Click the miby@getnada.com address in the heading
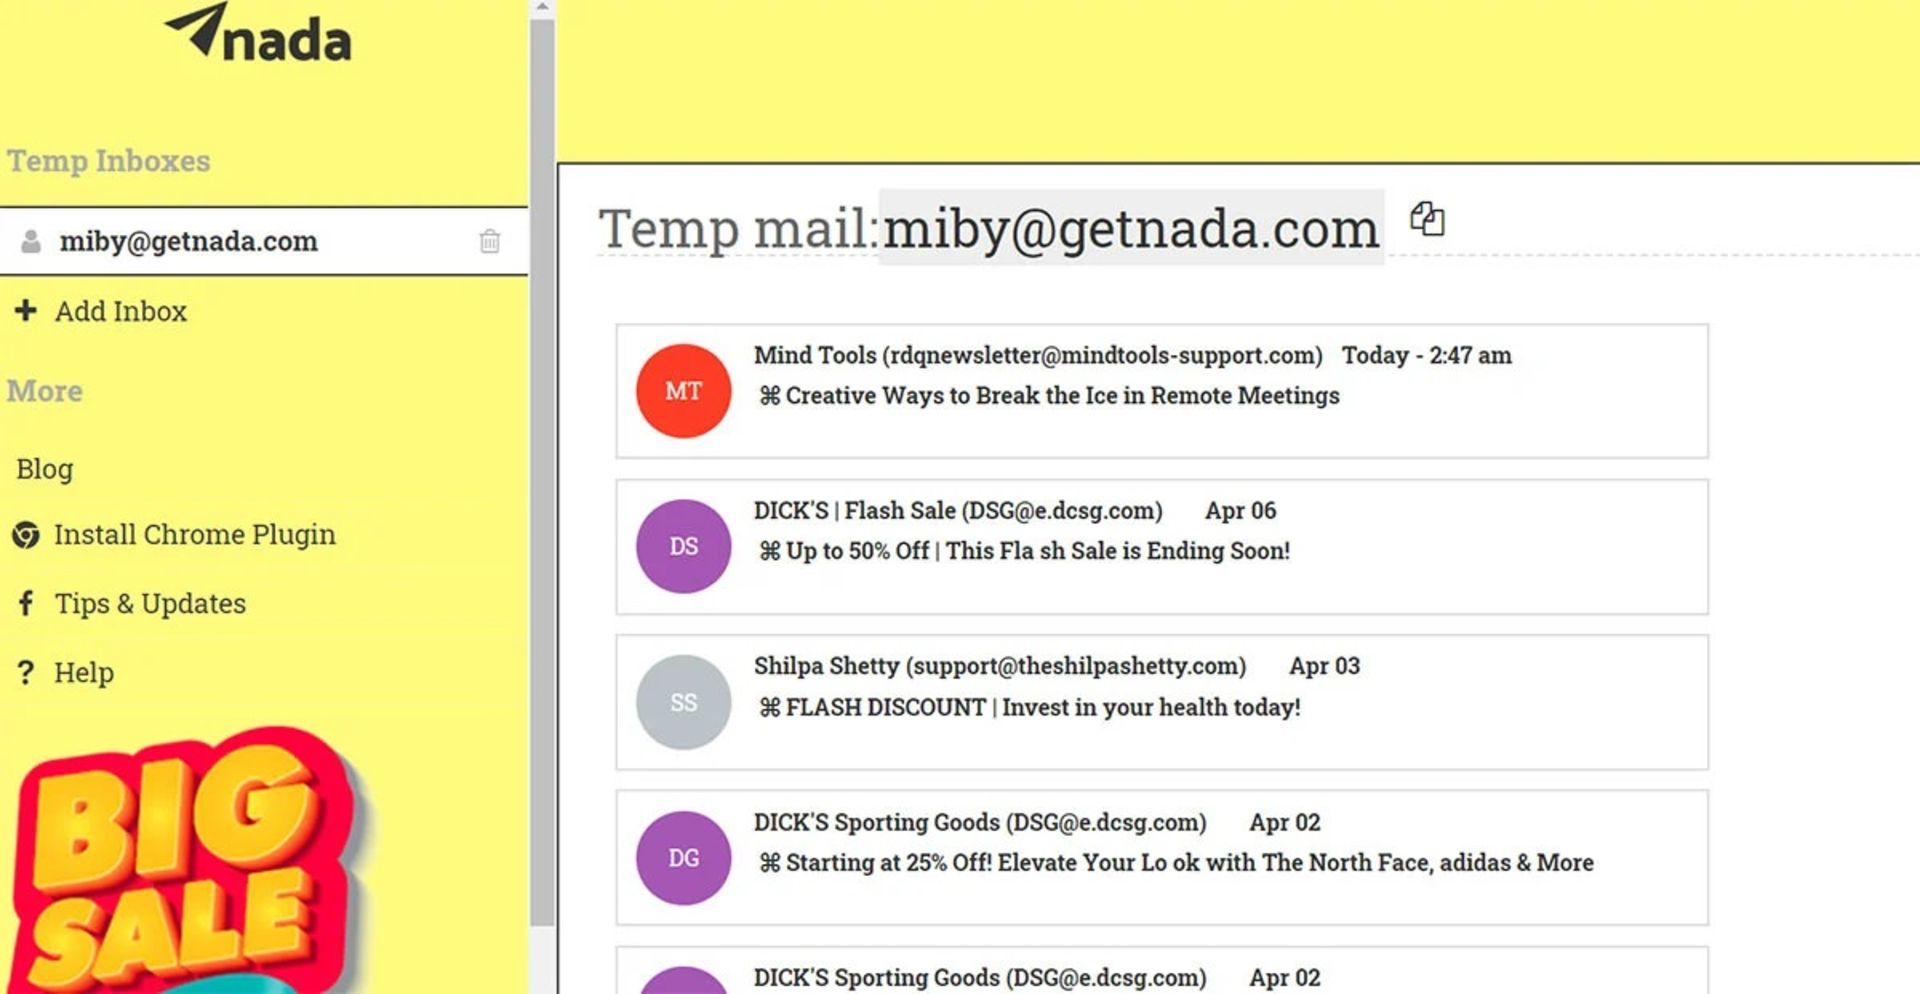This screenshot has height=994, width=1920. click(x=1131, y=228)
